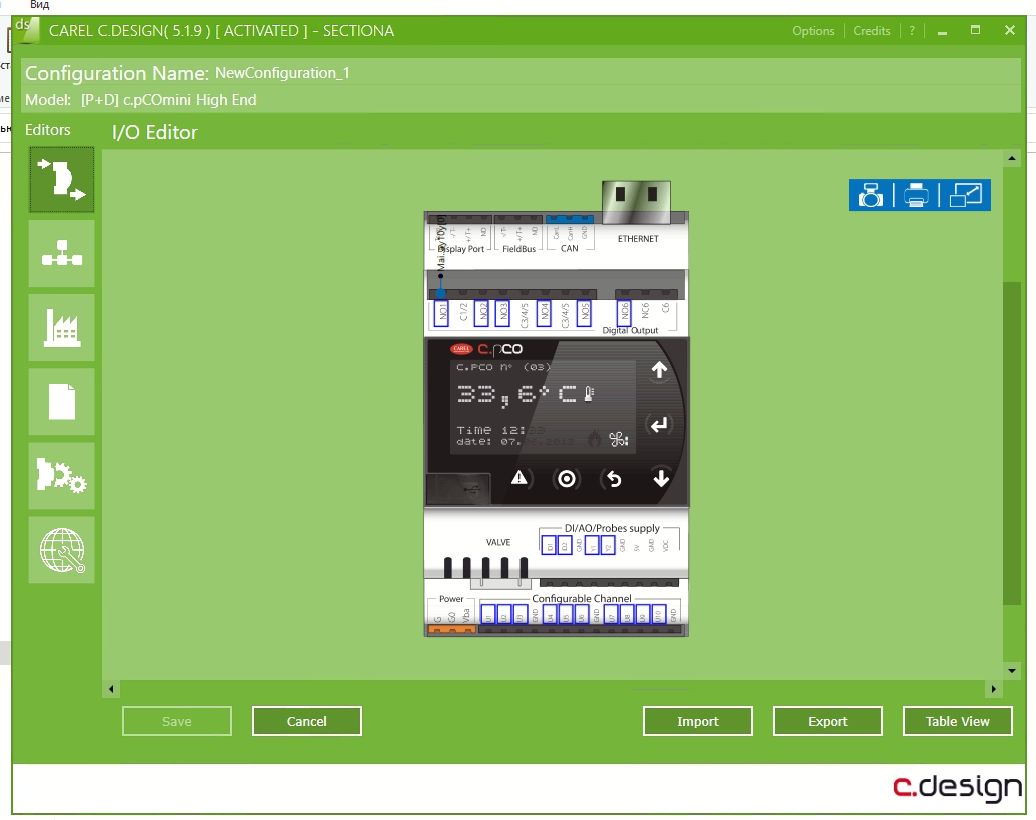Open the blank document editor icon
Viewport: 1036px width, 820px height.
coord(61,402)
